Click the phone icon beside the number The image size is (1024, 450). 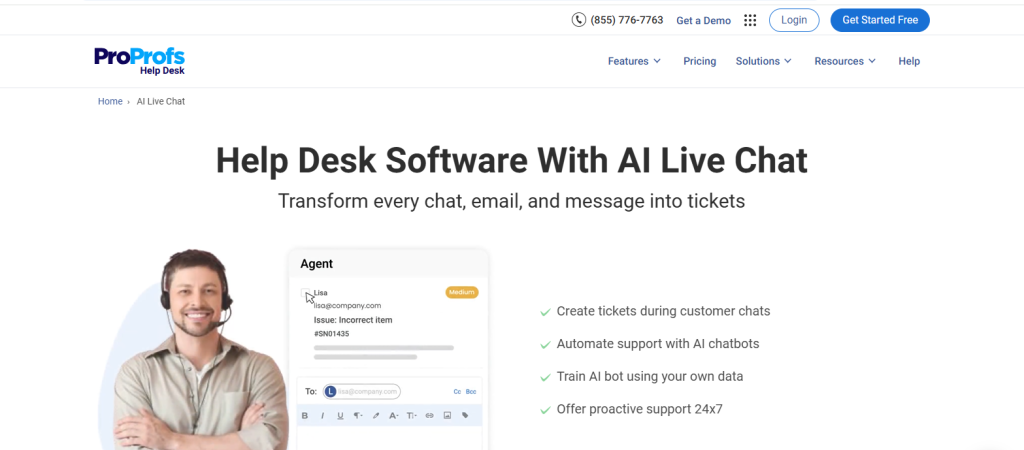pos(579,20)
